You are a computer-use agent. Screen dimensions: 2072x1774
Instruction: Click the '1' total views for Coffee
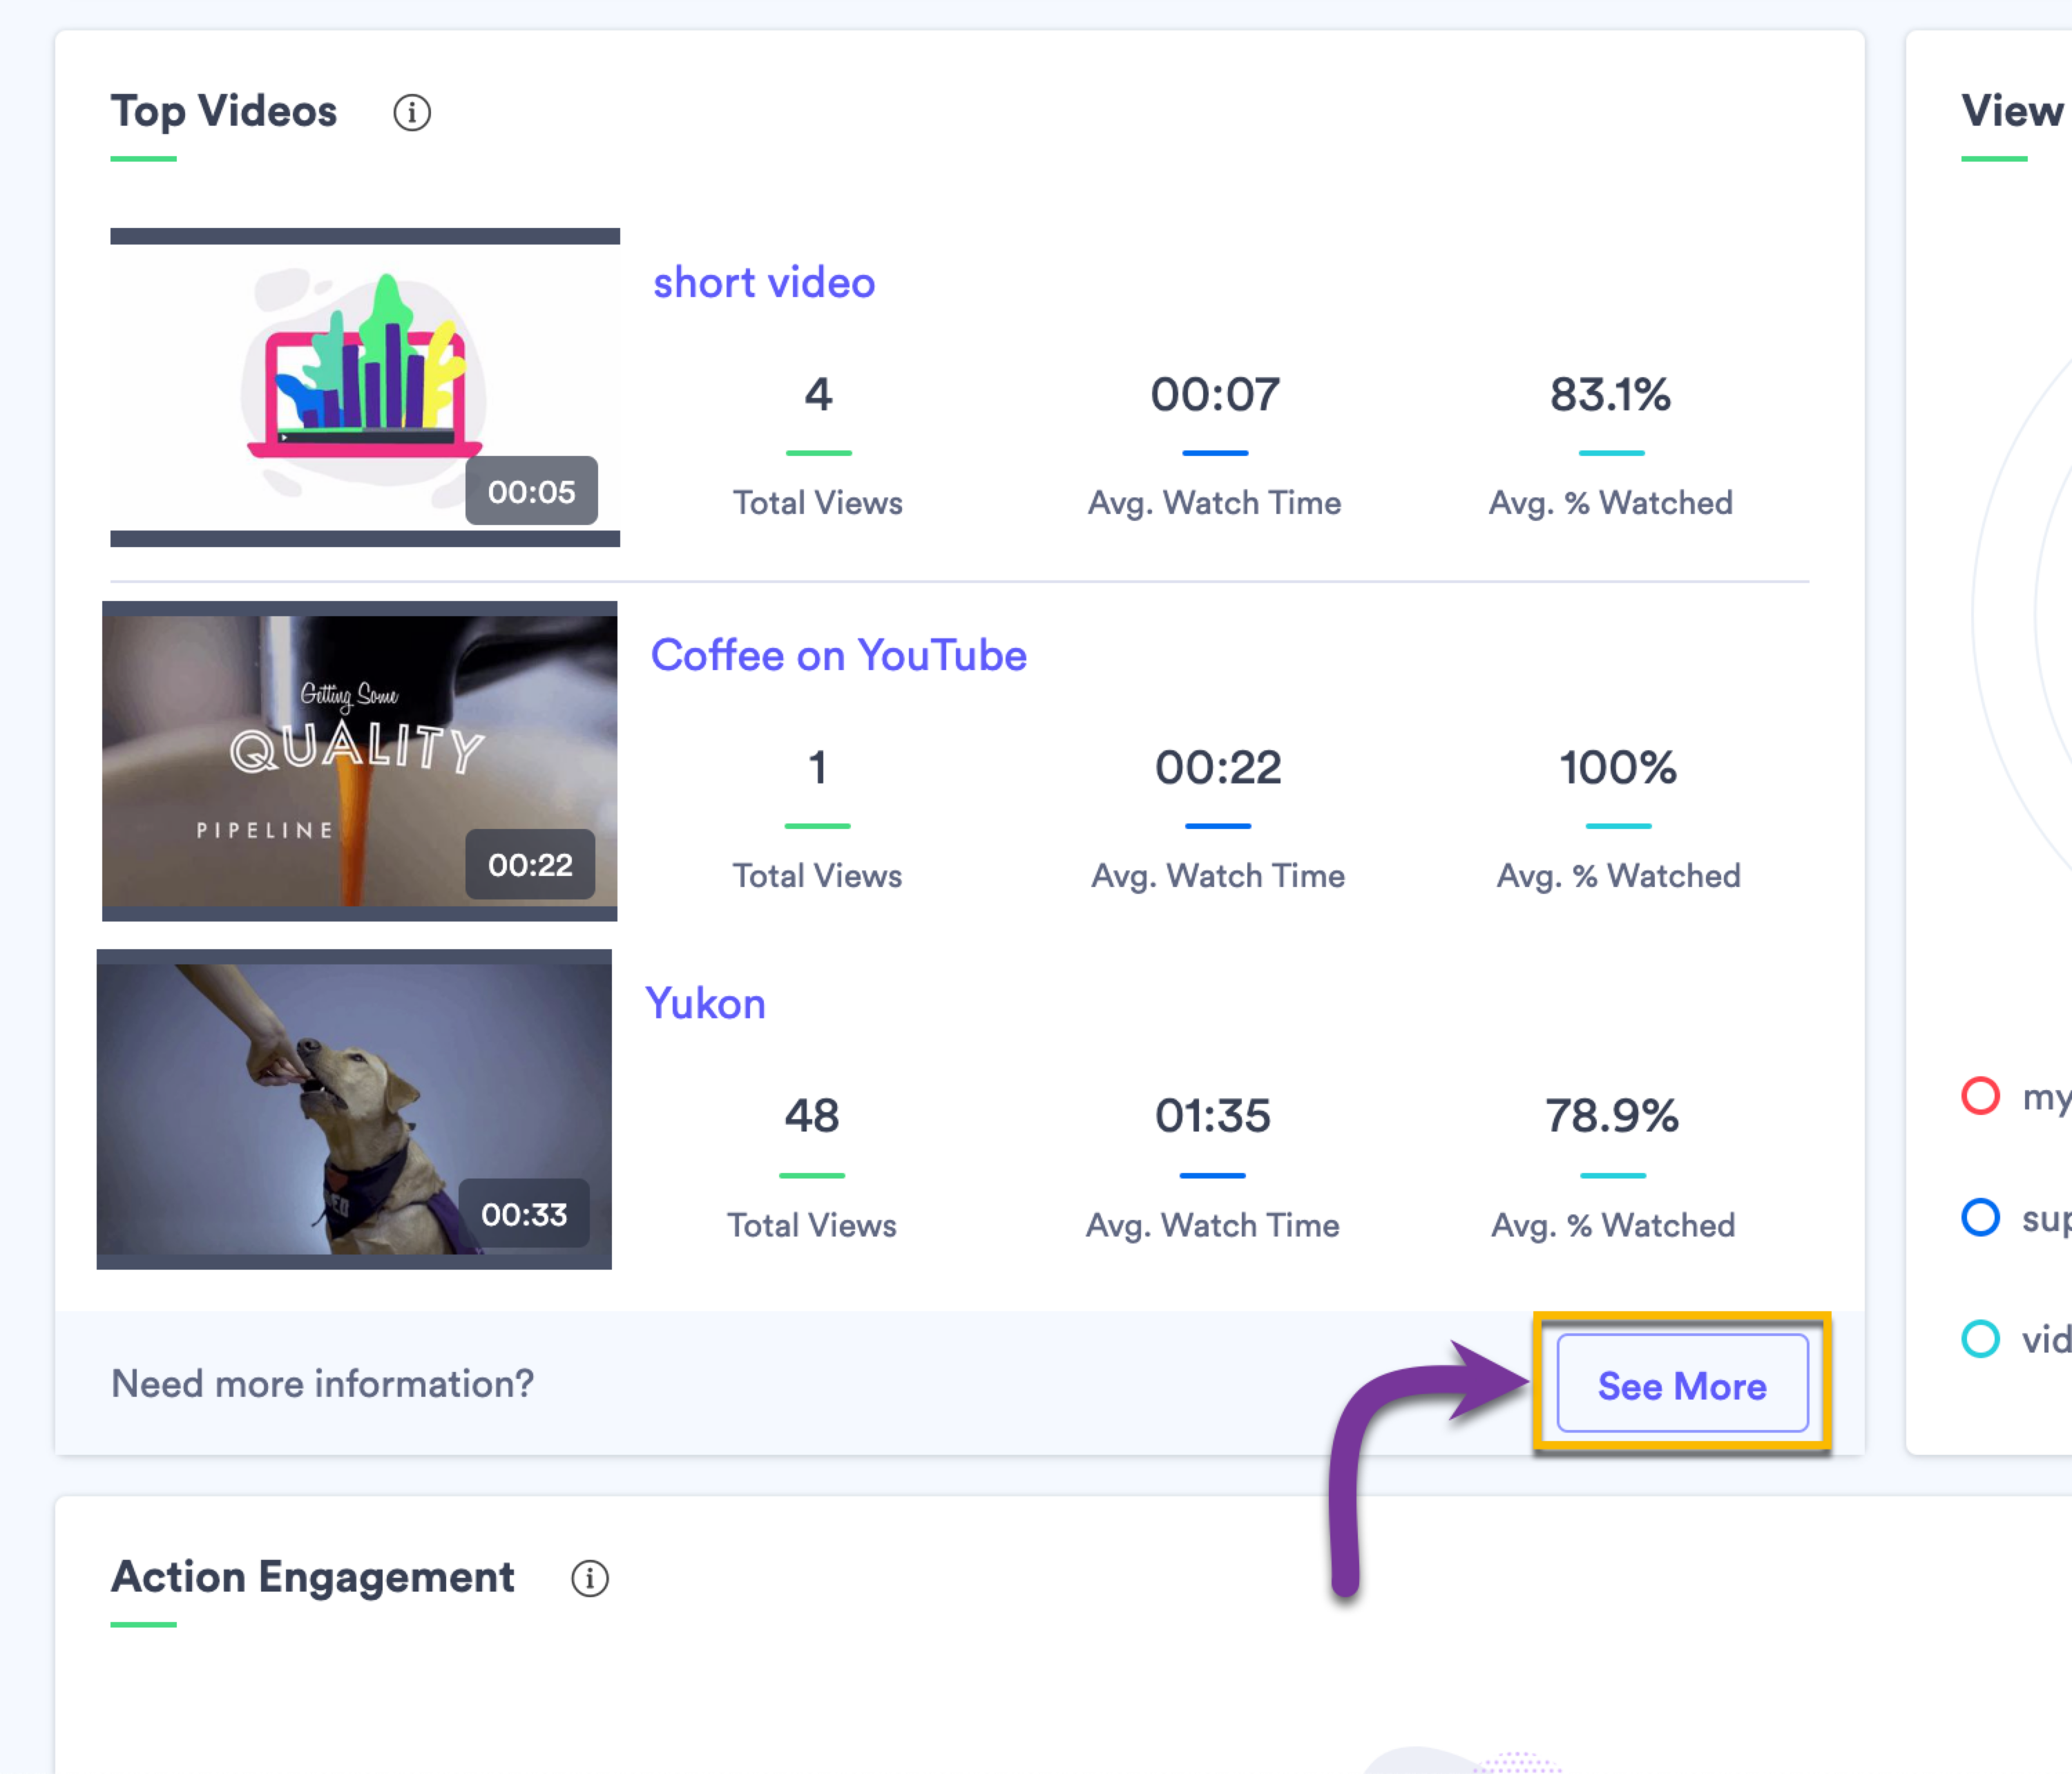point(818,768)
